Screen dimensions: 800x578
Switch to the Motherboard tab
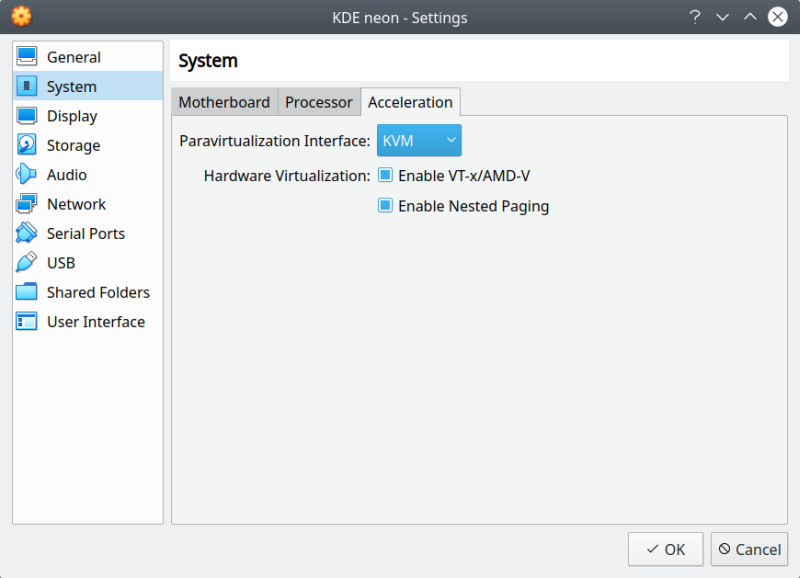224,101
